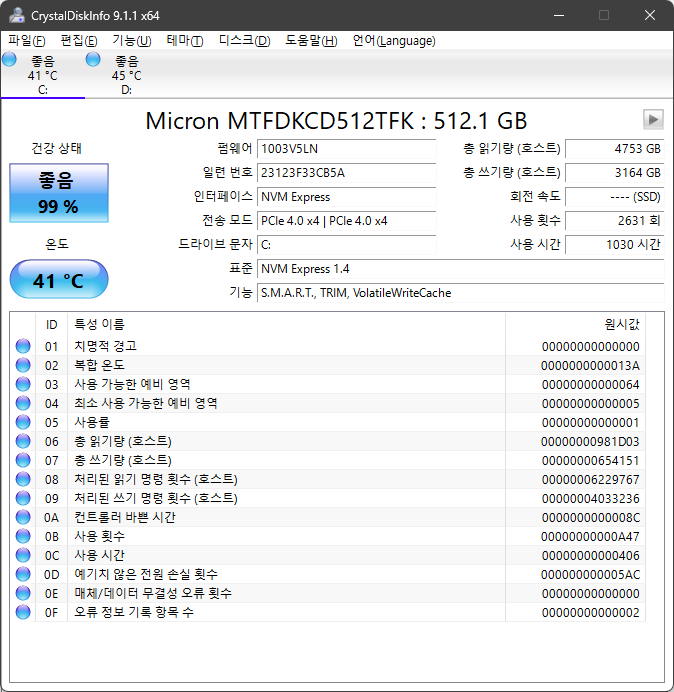The height and width of the screenshot is (692, 674).
Task: Click status orb of row 04 최소 사용 가능한 예비 영역
Action: (23, 403)
